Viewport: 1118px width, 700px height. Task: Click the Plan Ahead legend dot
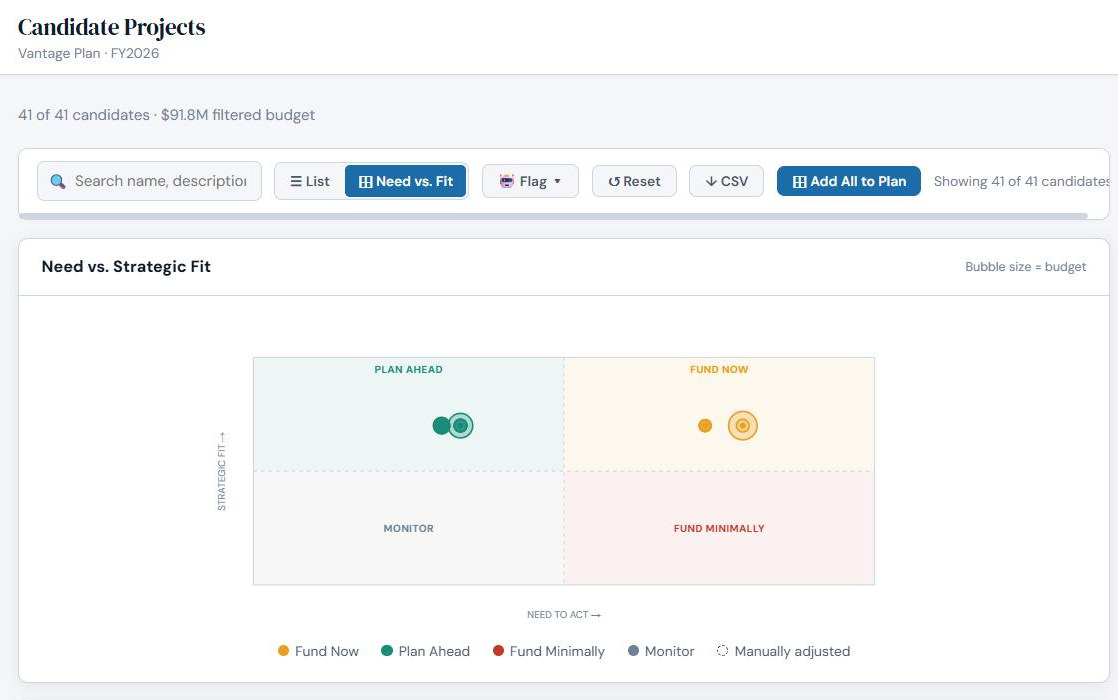click(387, 651)
